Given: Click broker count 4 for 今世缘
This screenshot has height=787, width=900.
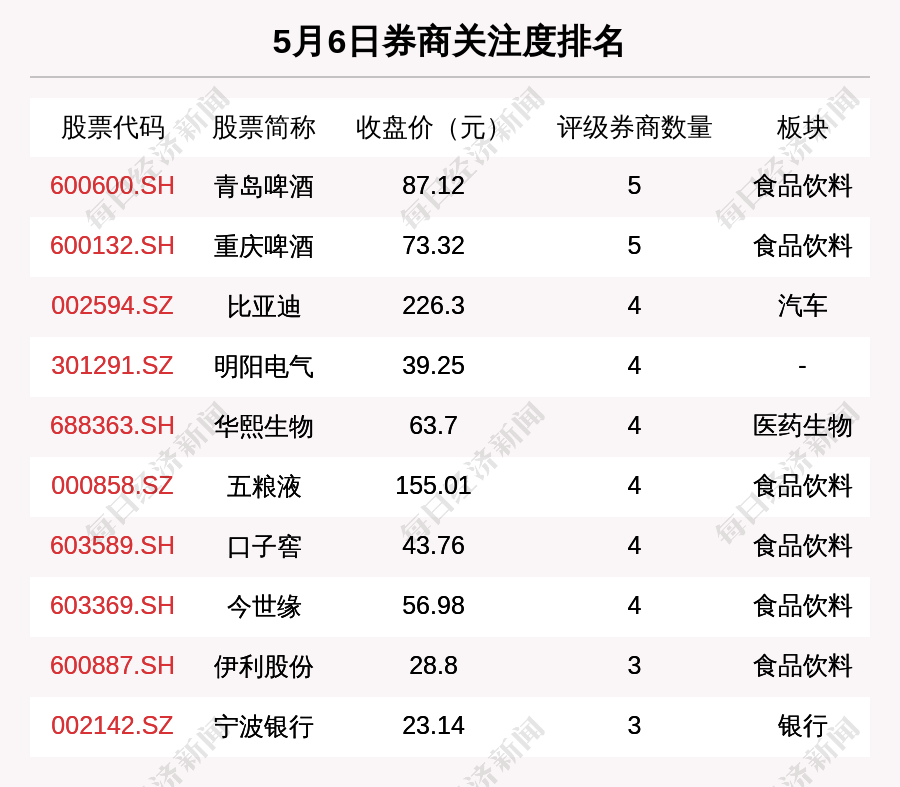Looking at the screenshot, I should click(x=634, y=606).
